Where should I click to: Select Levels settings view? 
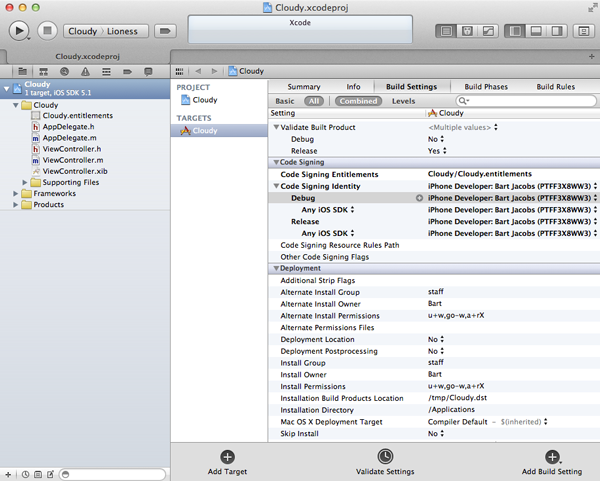[403, 101]
